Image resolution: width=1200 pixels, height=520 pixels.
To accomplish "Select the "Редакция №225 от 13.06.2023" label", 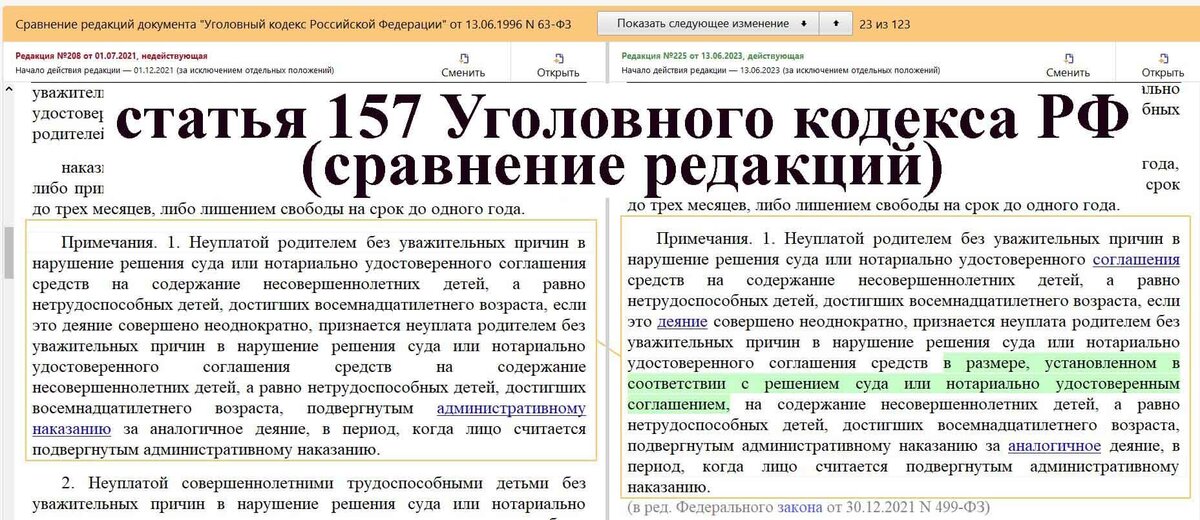I will (x=698, y=57).
